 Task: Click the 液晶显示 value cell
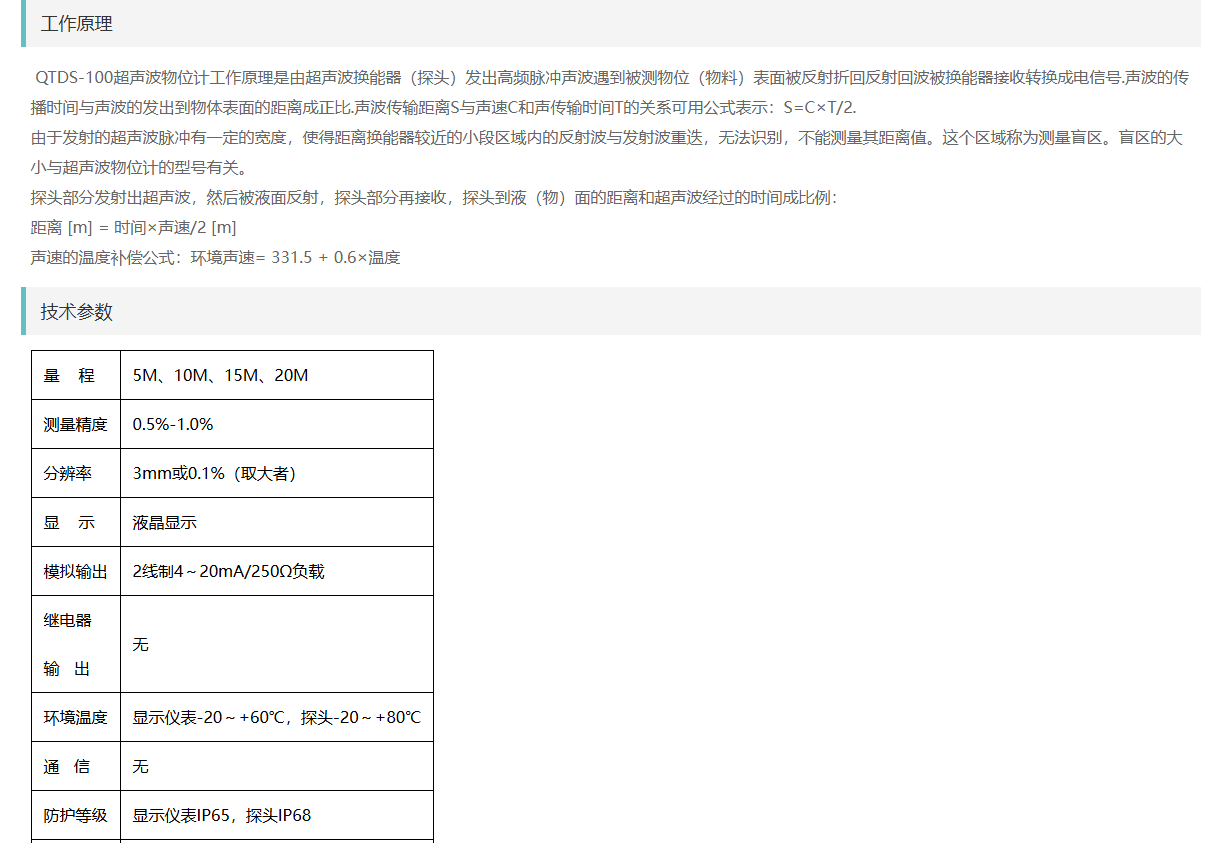(x=165, y=523)
